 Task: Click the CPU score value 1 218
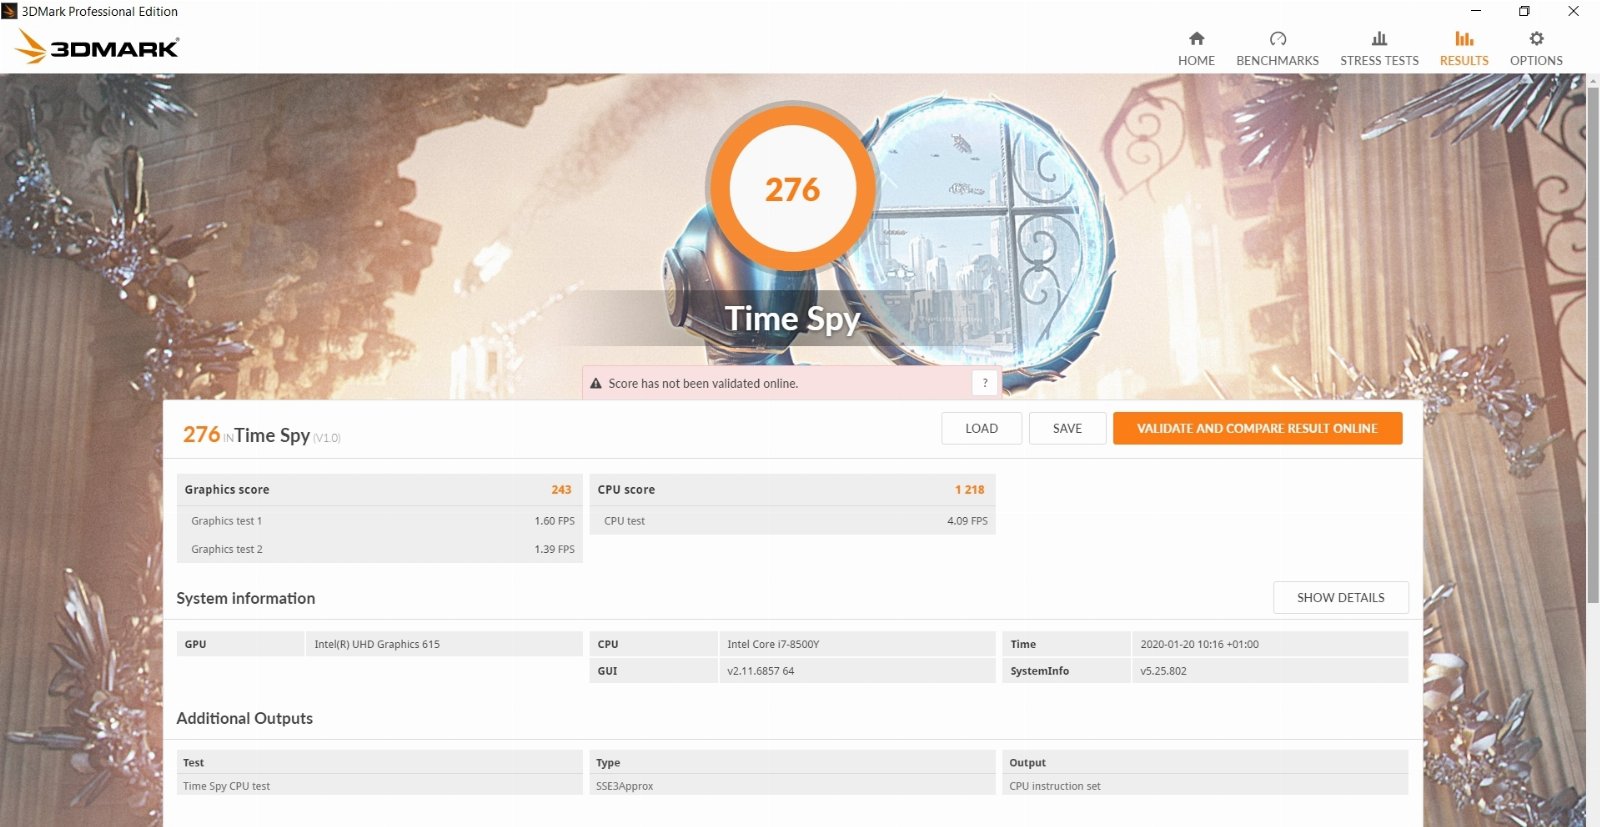[969, 490]
